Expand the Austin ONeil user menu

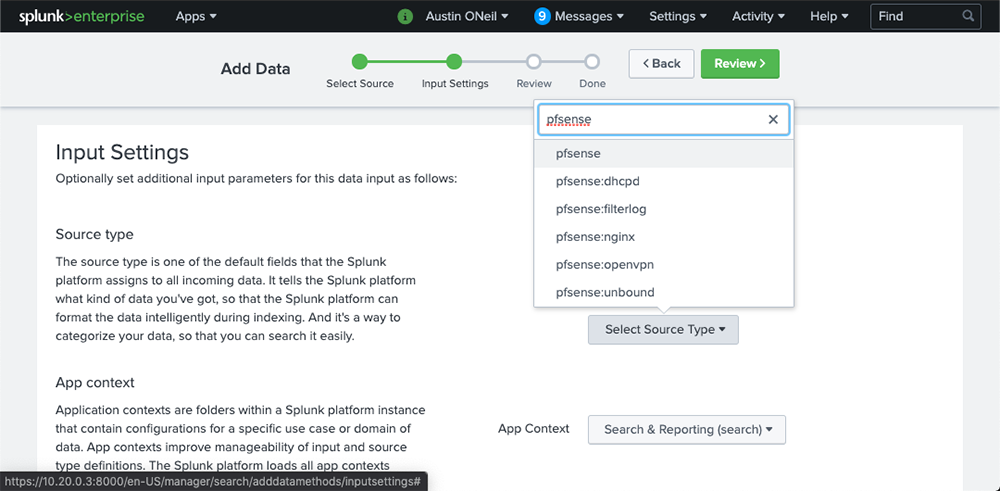(467, 16)
